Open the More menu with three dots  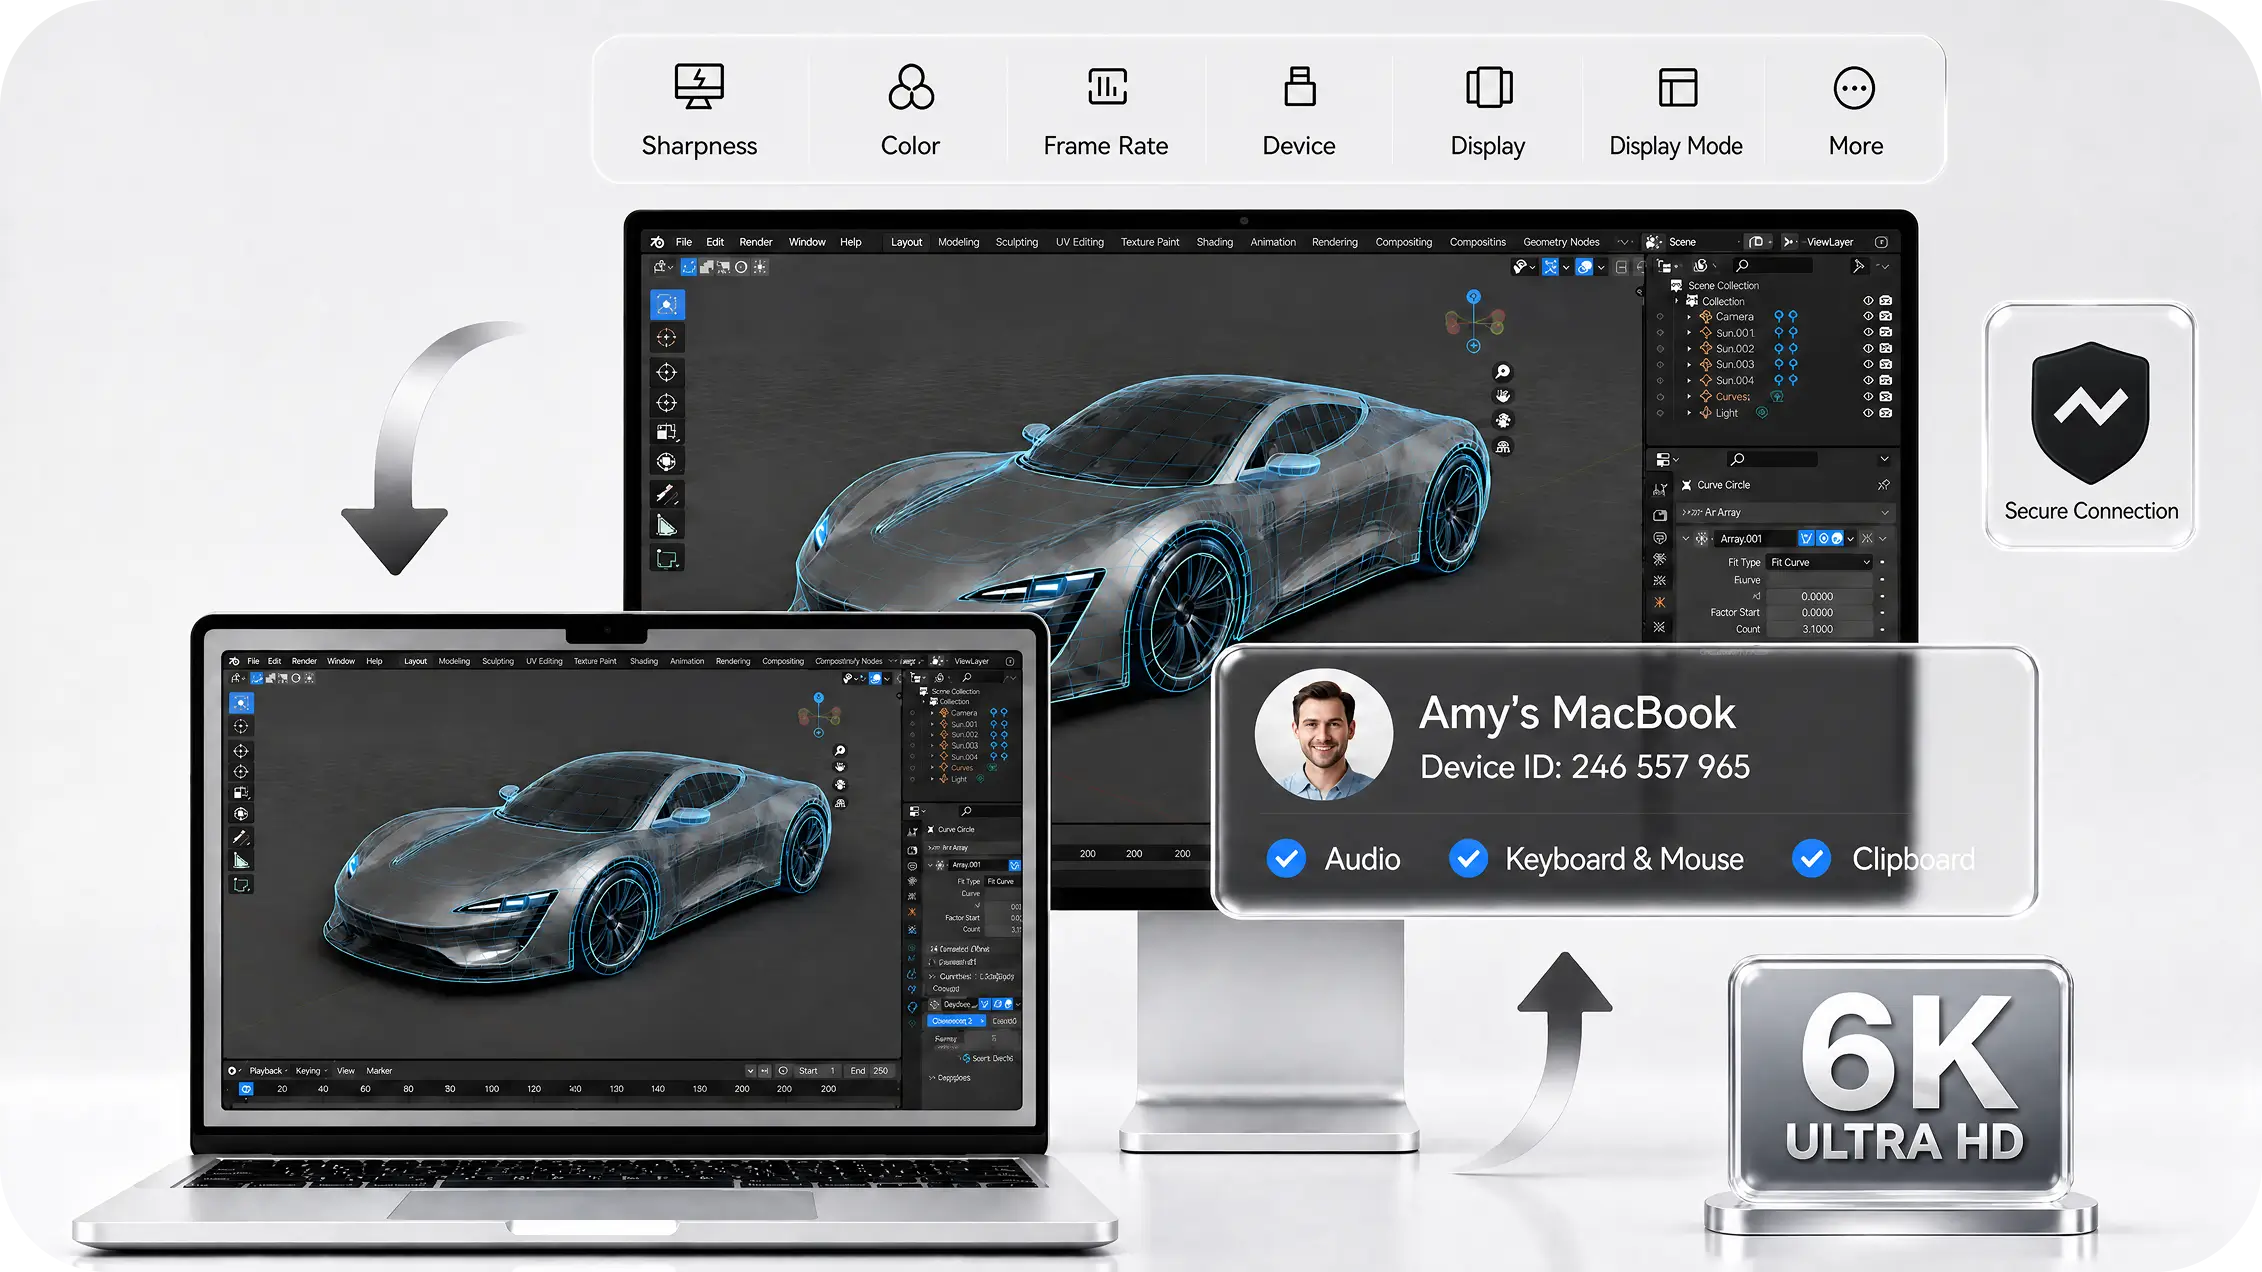1855,110
